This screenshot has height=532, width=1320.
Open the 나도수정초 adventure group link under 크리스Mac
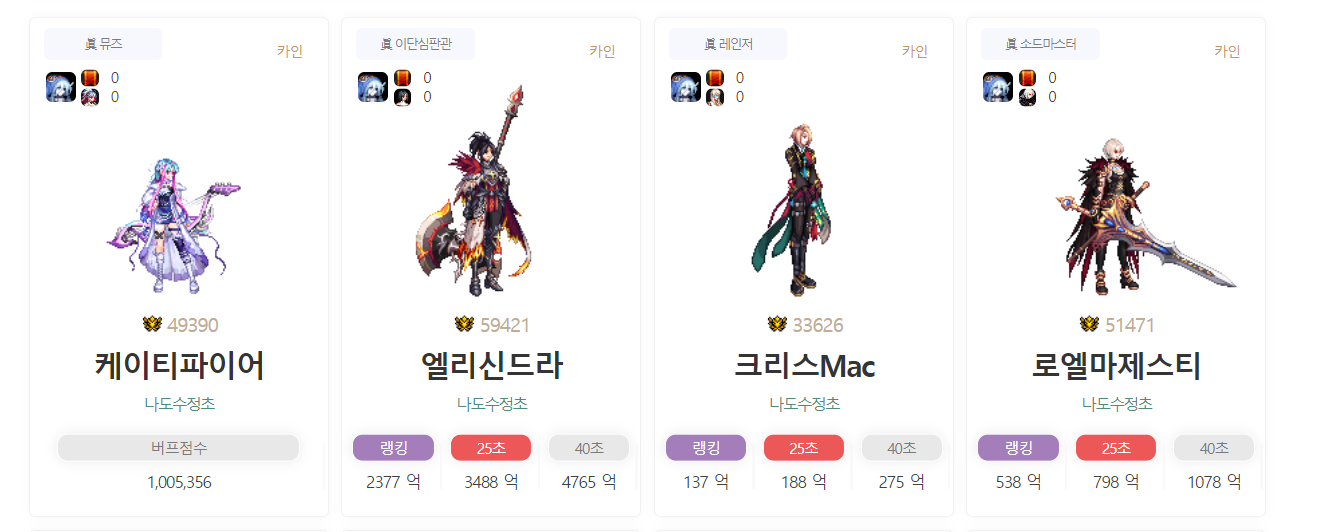(804, 404)
